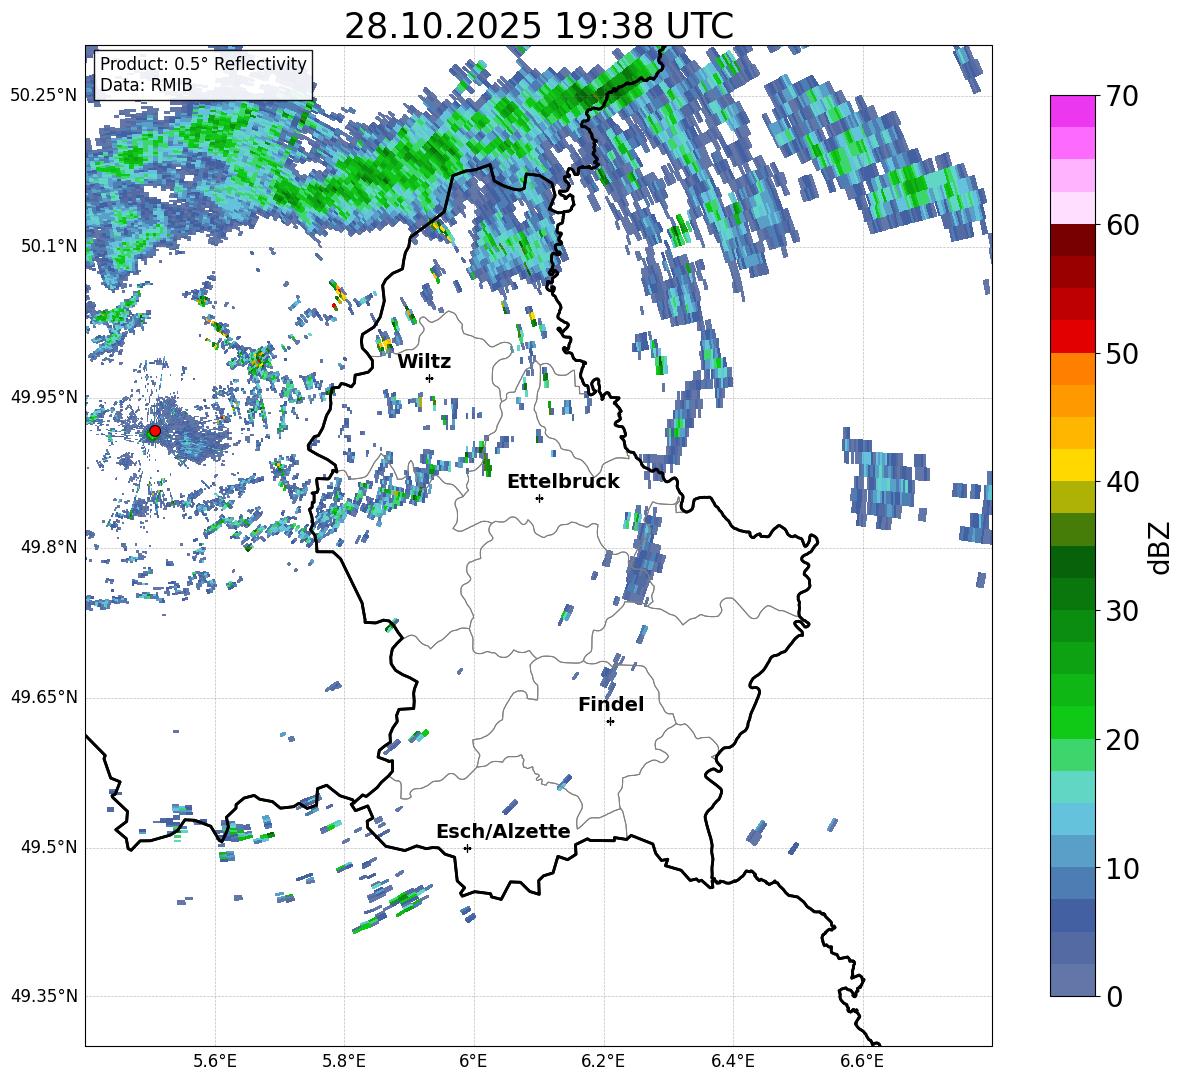Click the 40 tick on the colorbar
This screenshot has height=1081, width=1184.
point(1122,482)
